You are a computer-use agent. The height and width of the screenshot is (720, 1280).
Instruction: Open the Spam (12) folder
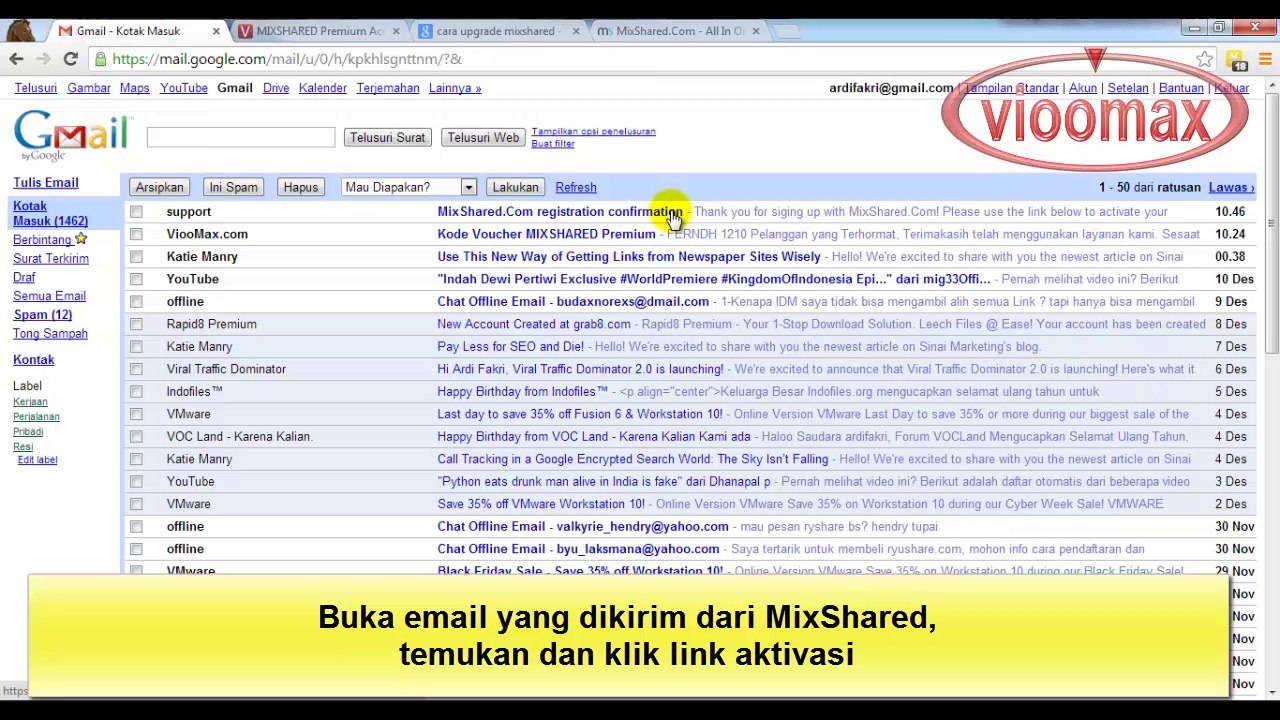pyautogui.click(x=42, y=315)
